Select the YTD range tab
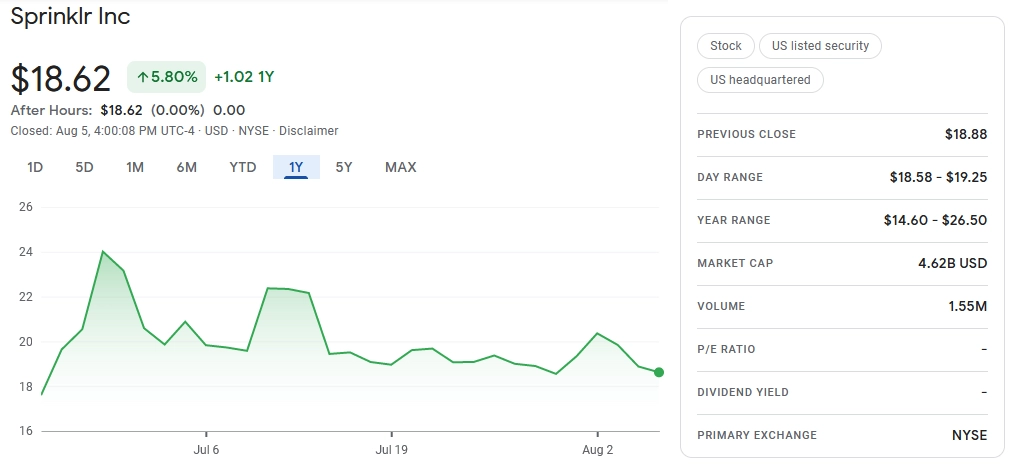This screenshot has height=464, width=1014. (243, 167)
